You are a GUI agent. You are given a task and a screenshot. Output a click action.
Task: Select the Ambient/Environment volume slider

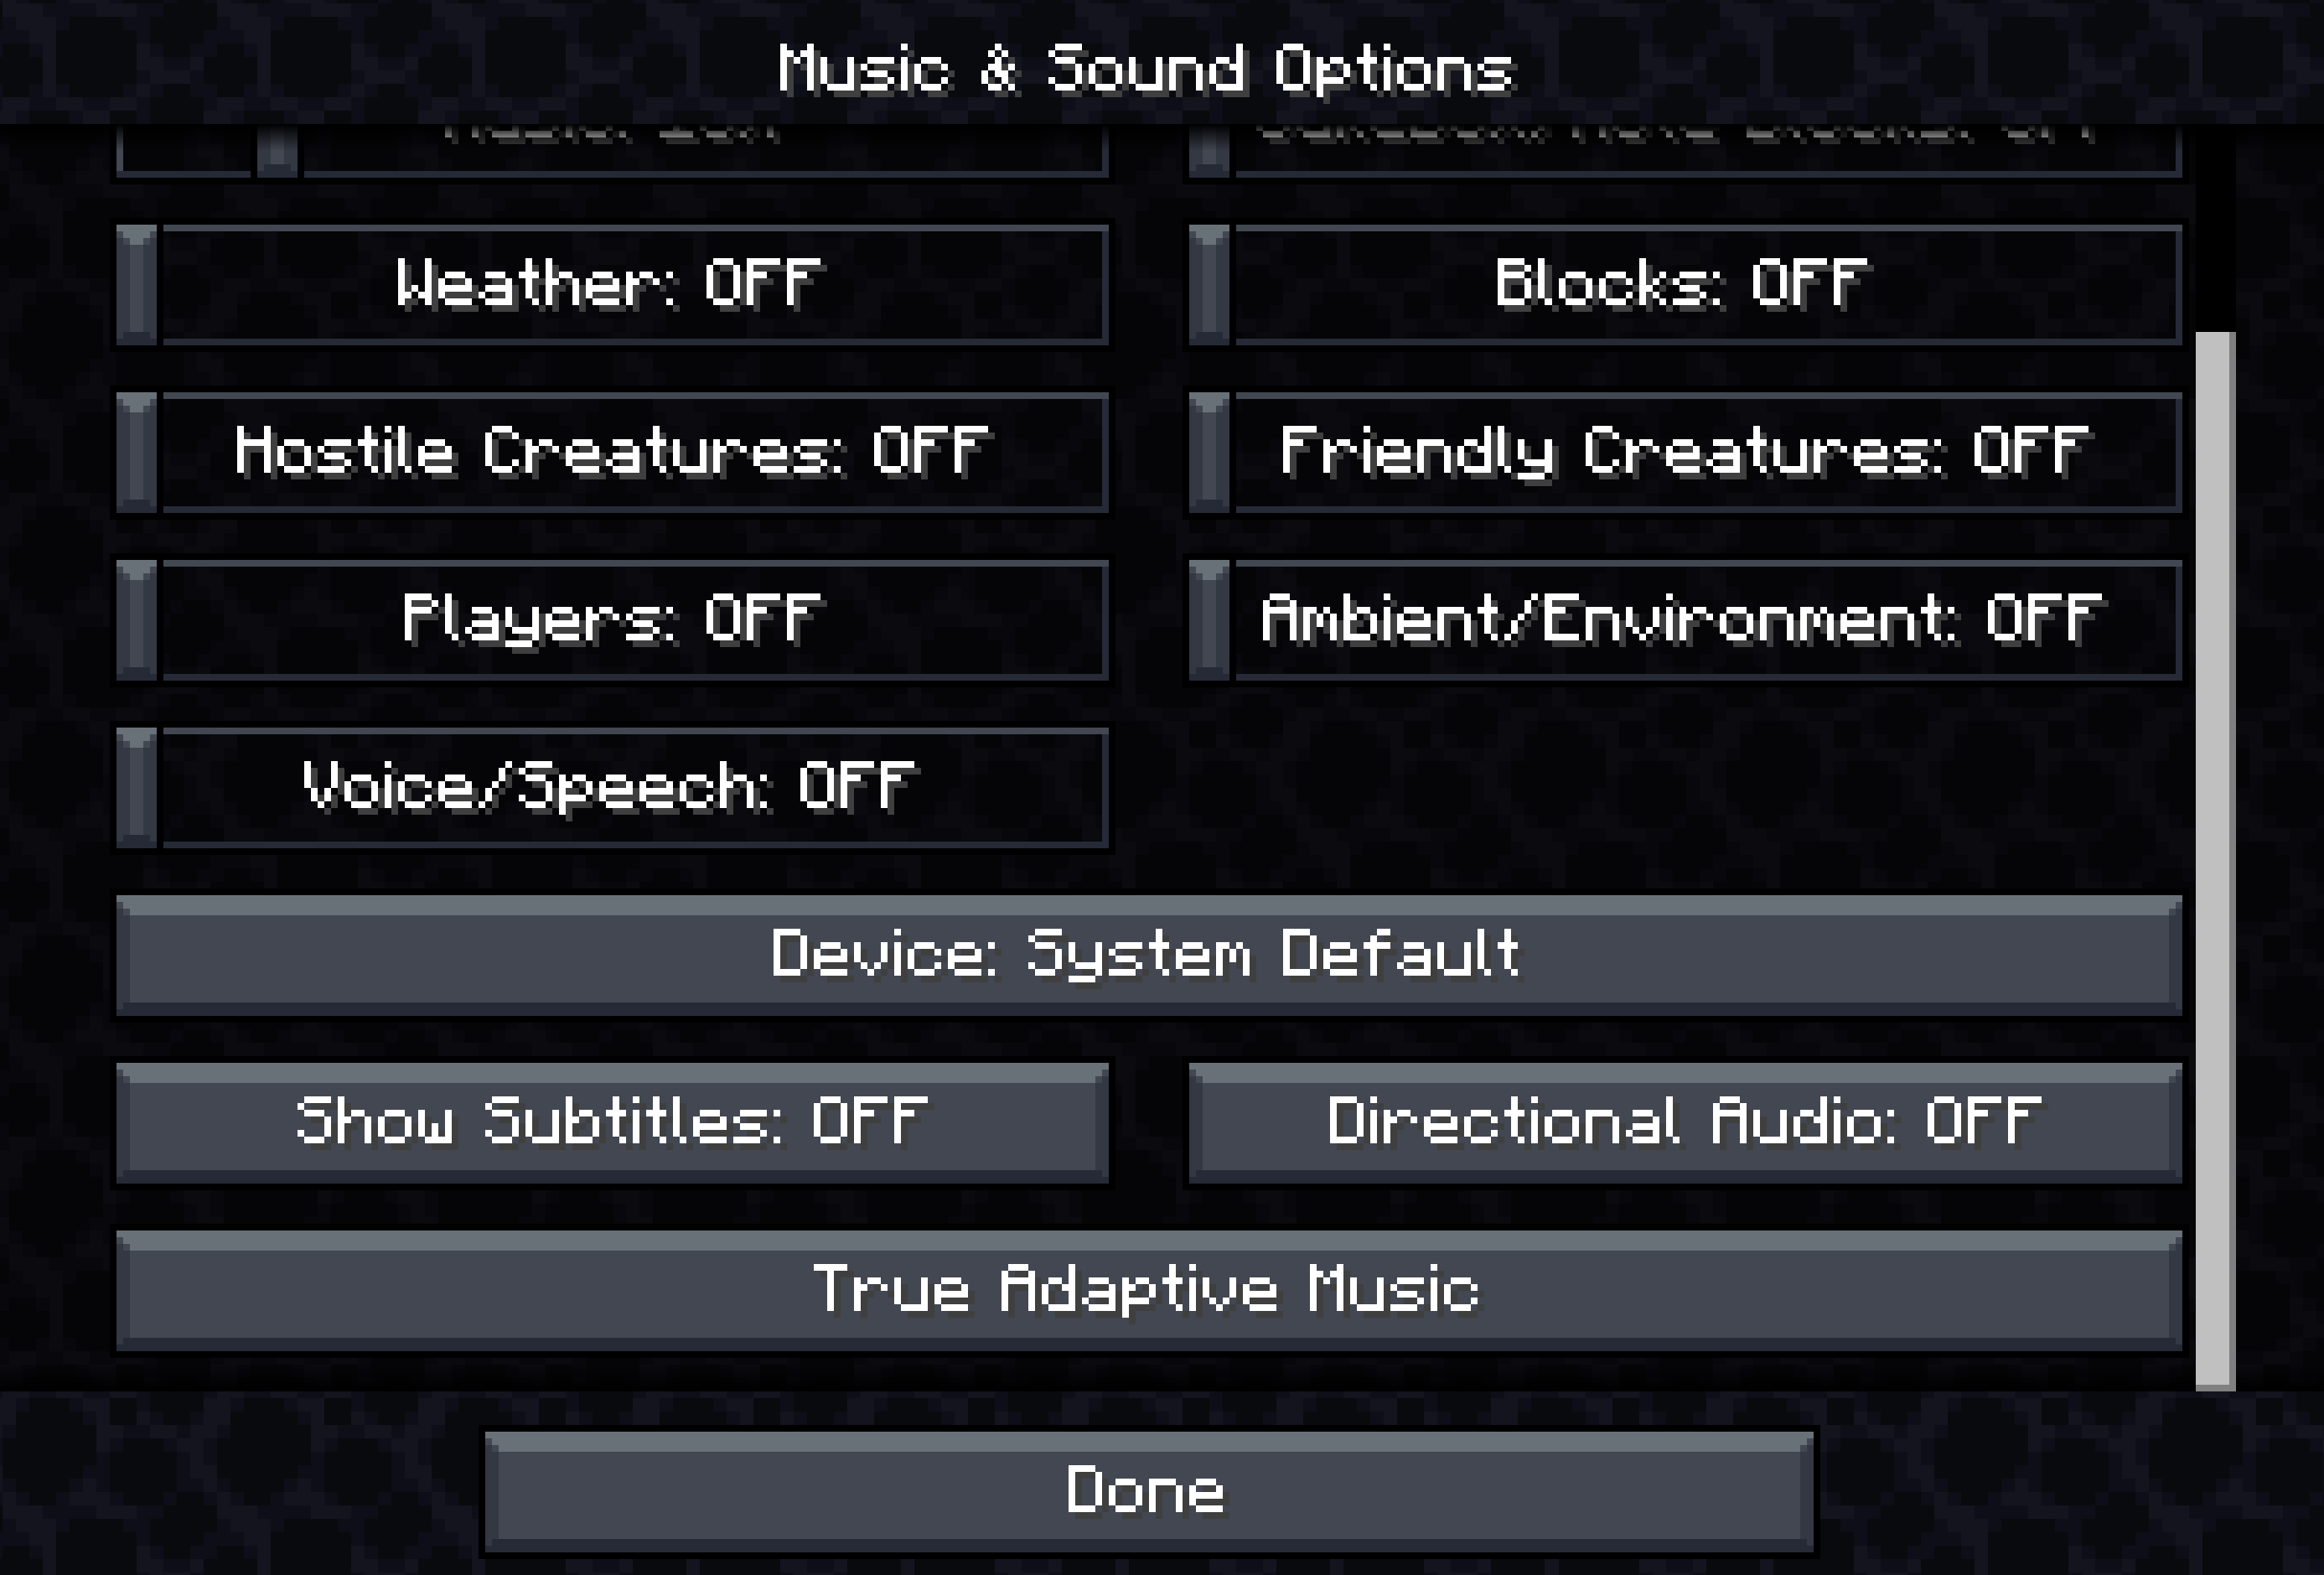coord(1685,620)
